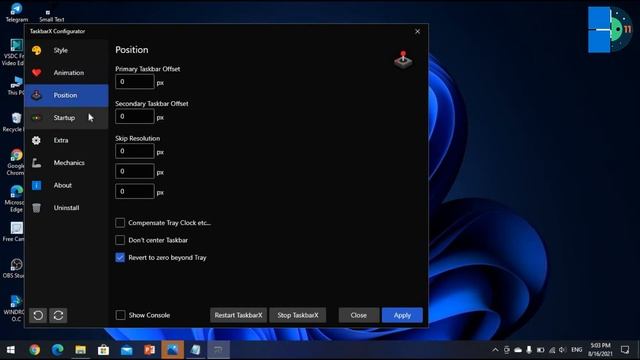Click the Style palette icon

tap(37, 50)
